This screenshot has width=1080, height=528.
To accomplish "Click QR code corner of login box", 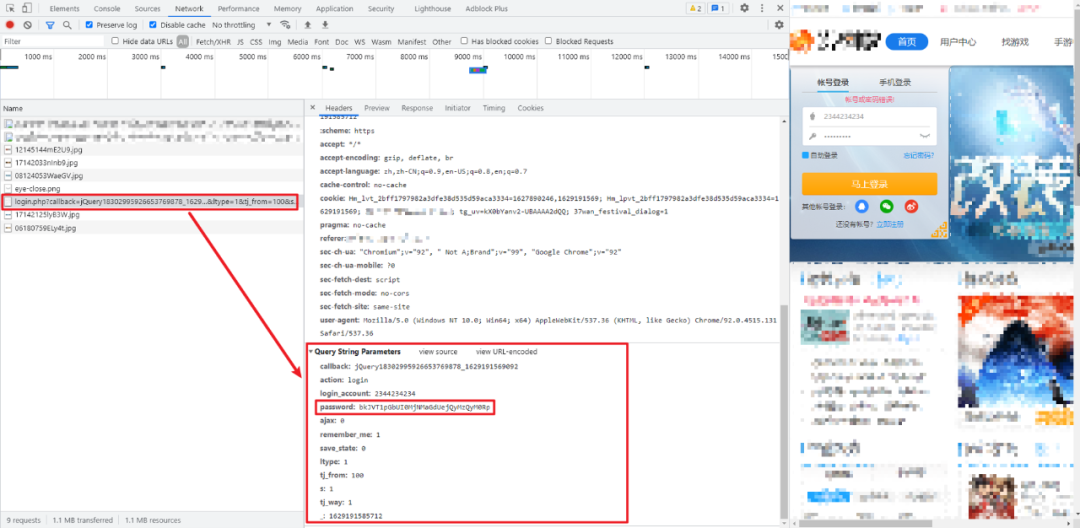I will (x=938, y=229).
